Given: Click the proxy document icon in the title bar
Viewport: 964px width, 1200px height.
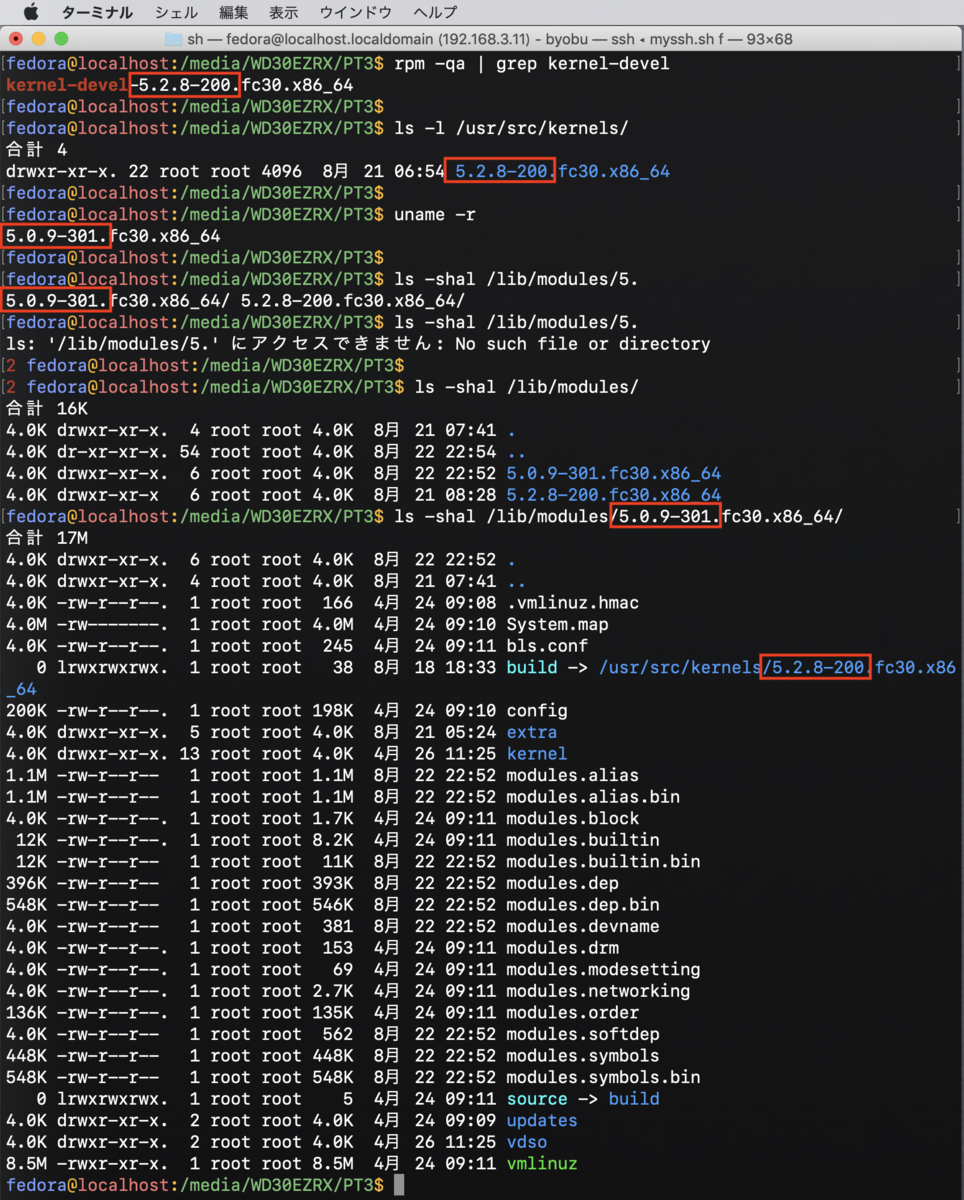Looking at the screenshot, I should click(175, 40).
